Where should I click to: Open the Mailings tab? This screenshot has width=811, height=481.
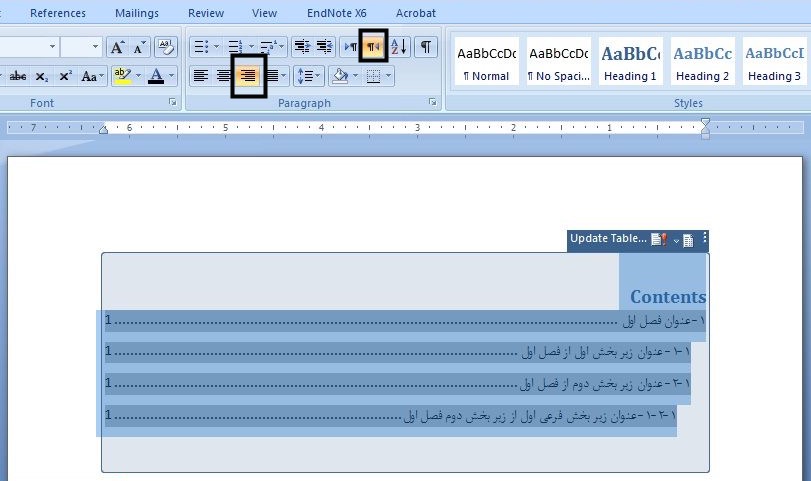(x=136, y=13)
